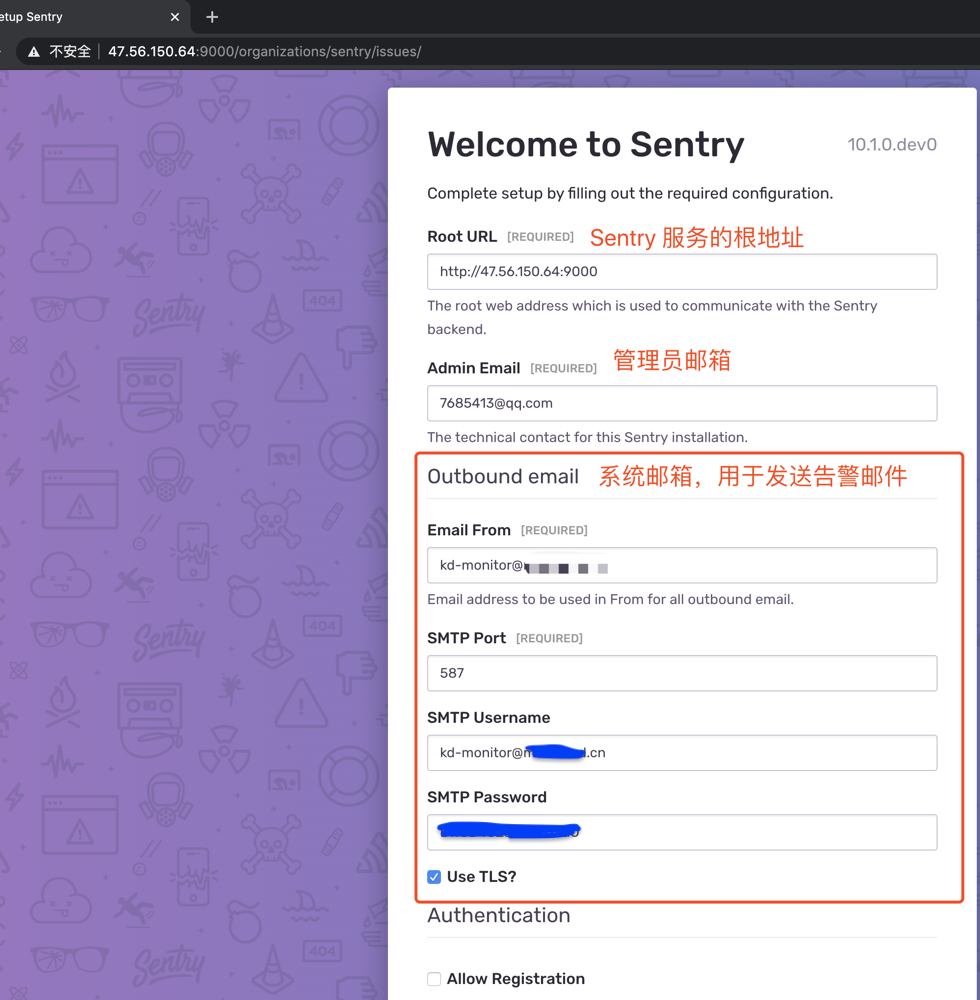Image resolution: width=980 pixels, height=1000 pixels.
Task: Click the version text 10.1.0.dev0
Action: (891, 145)
